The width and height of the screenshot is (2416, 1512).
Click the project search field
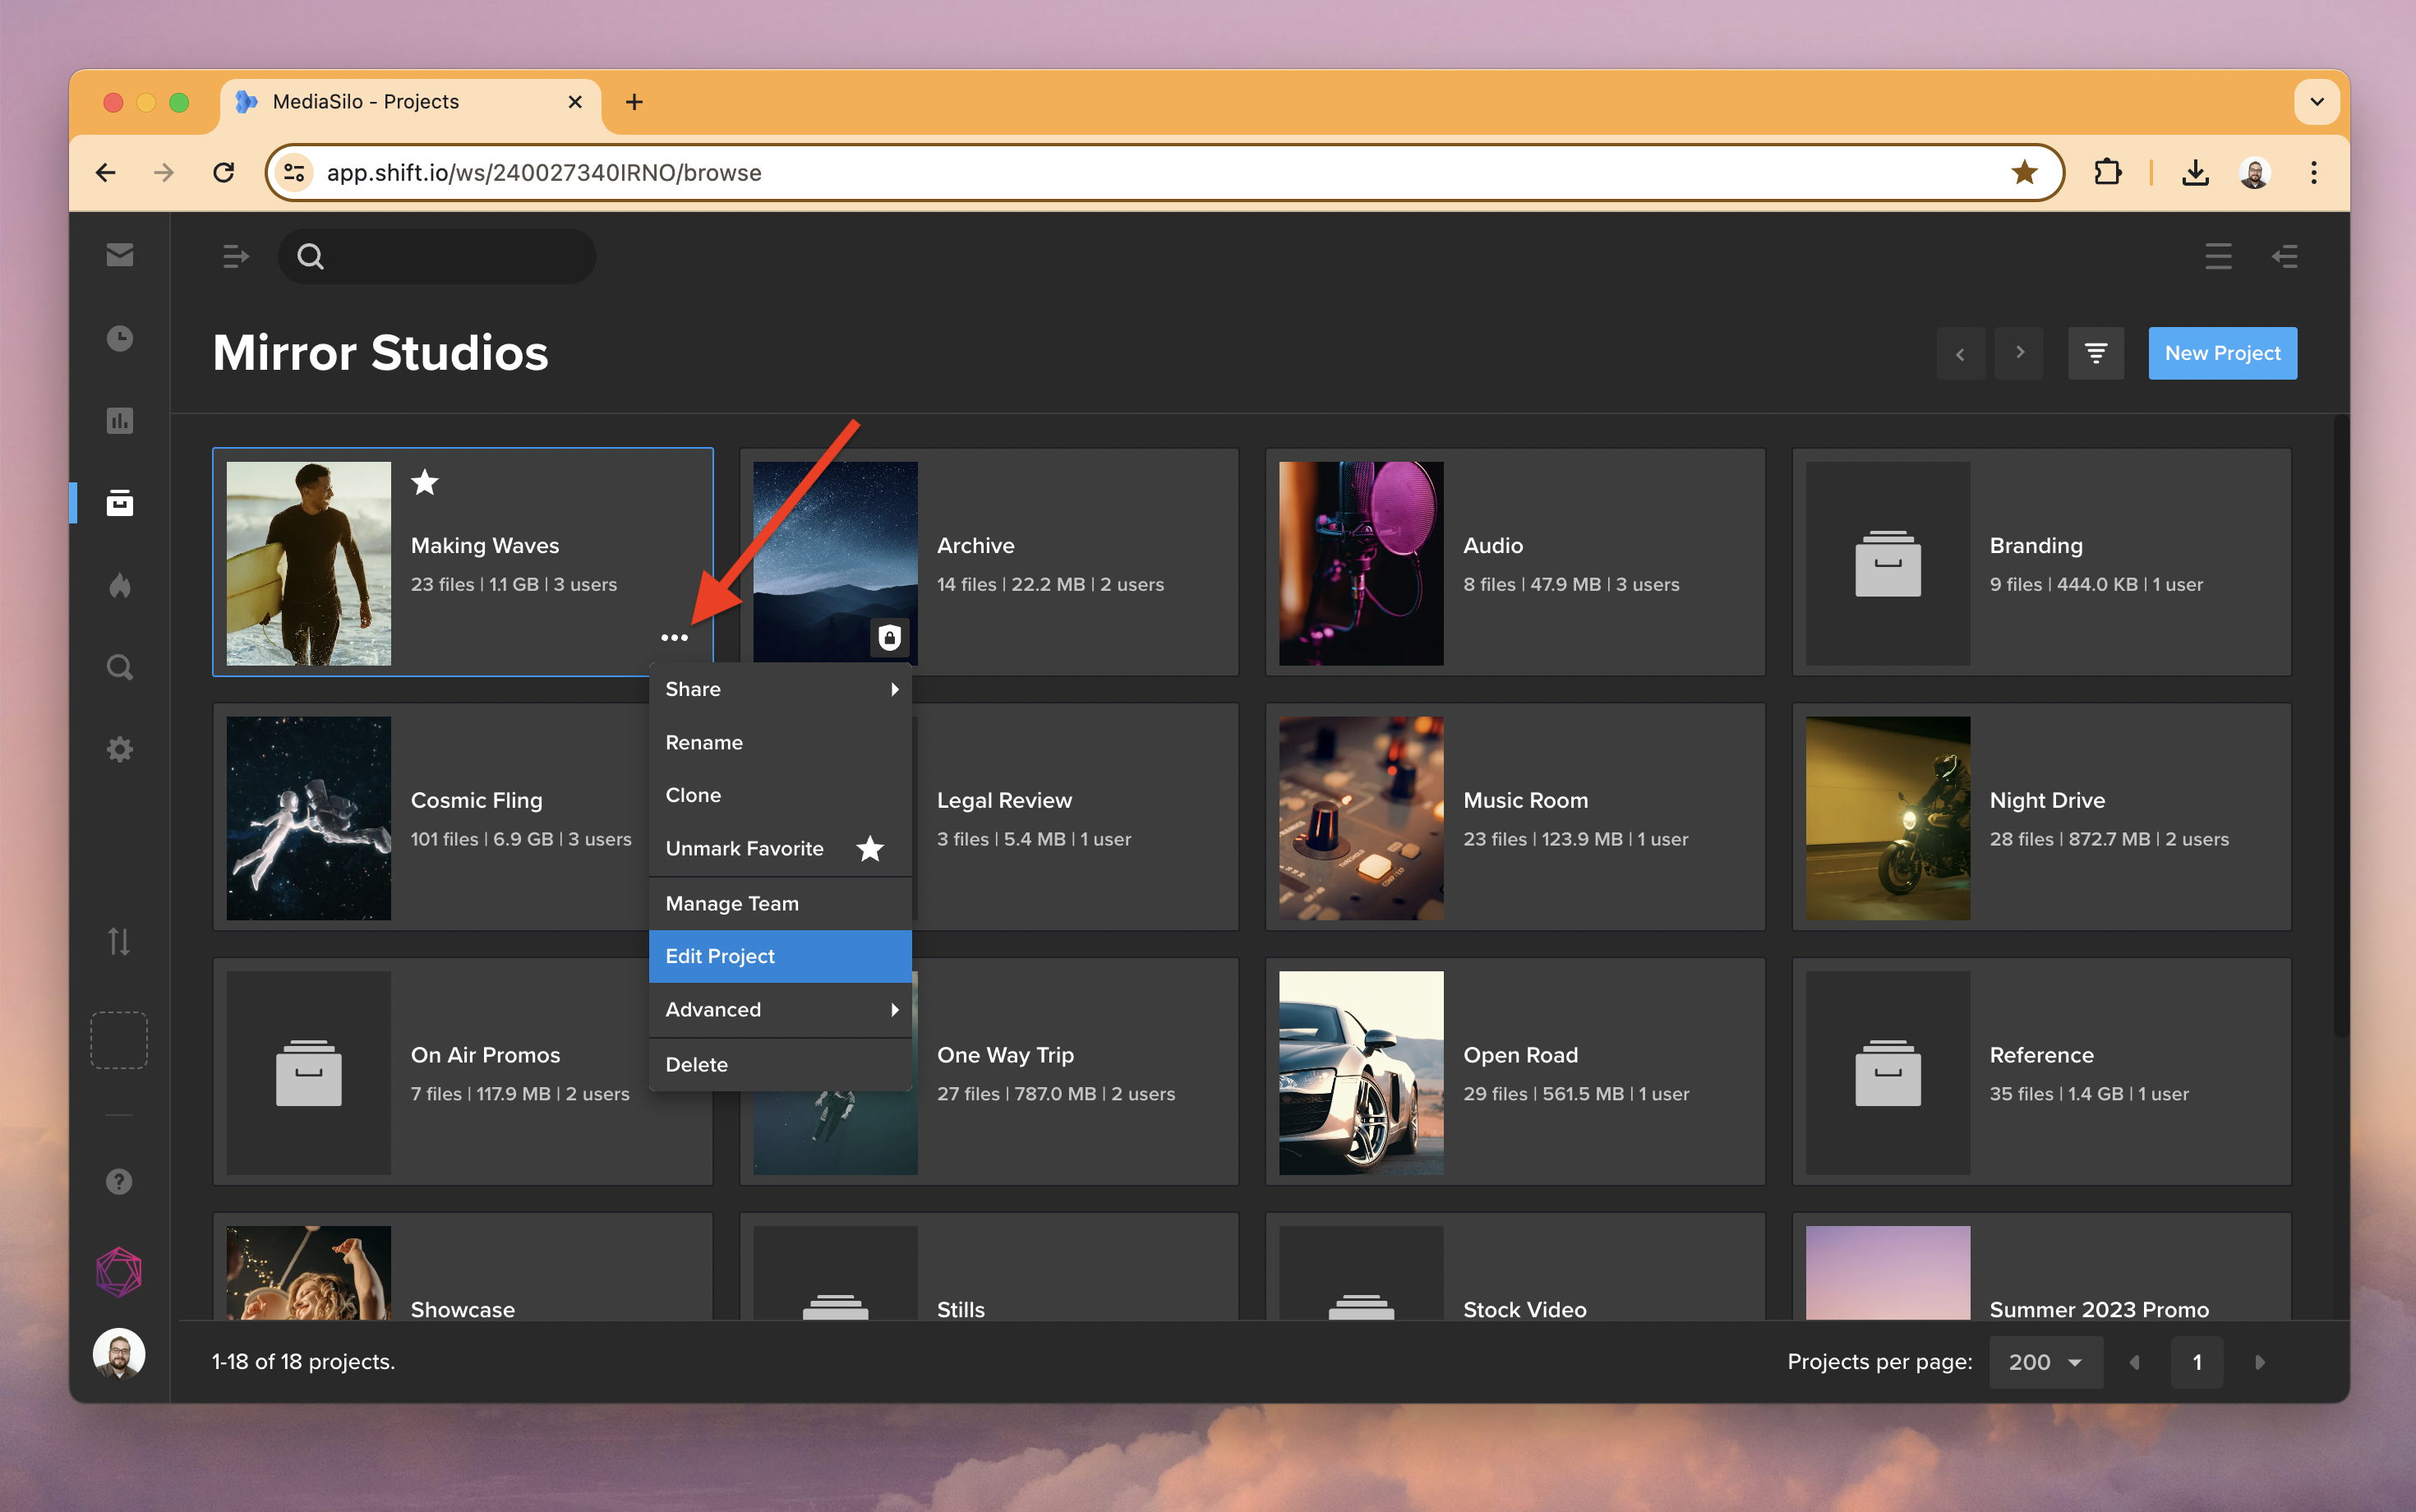pos(450,257)
